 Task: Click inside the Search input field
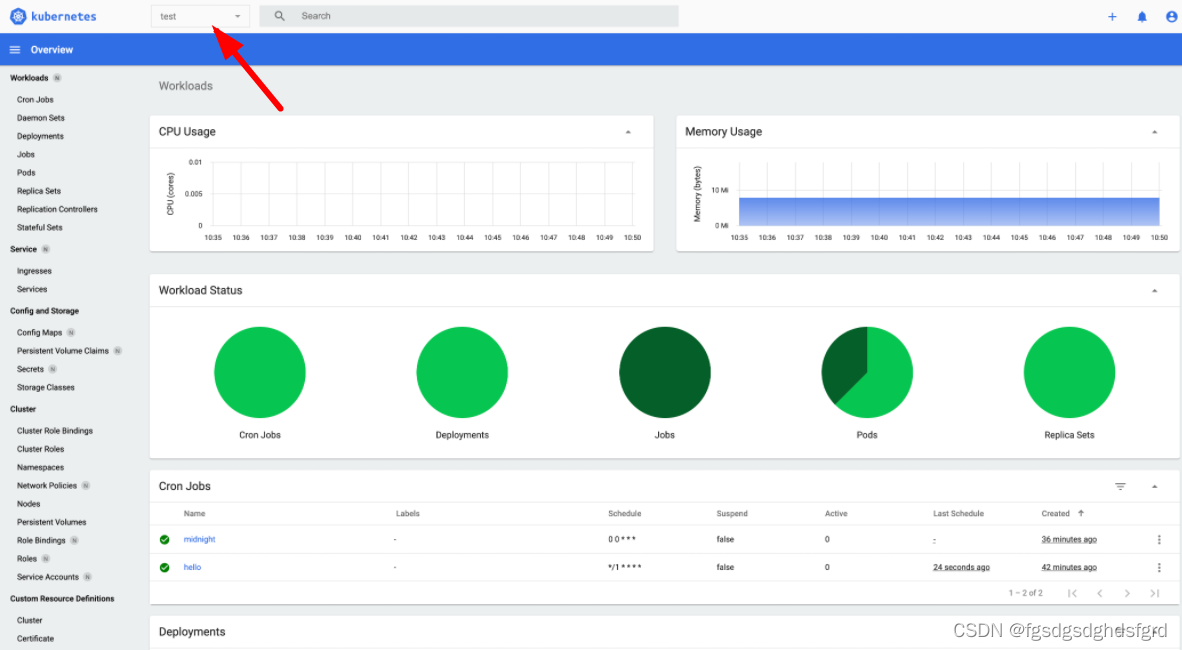click(469, 16)
